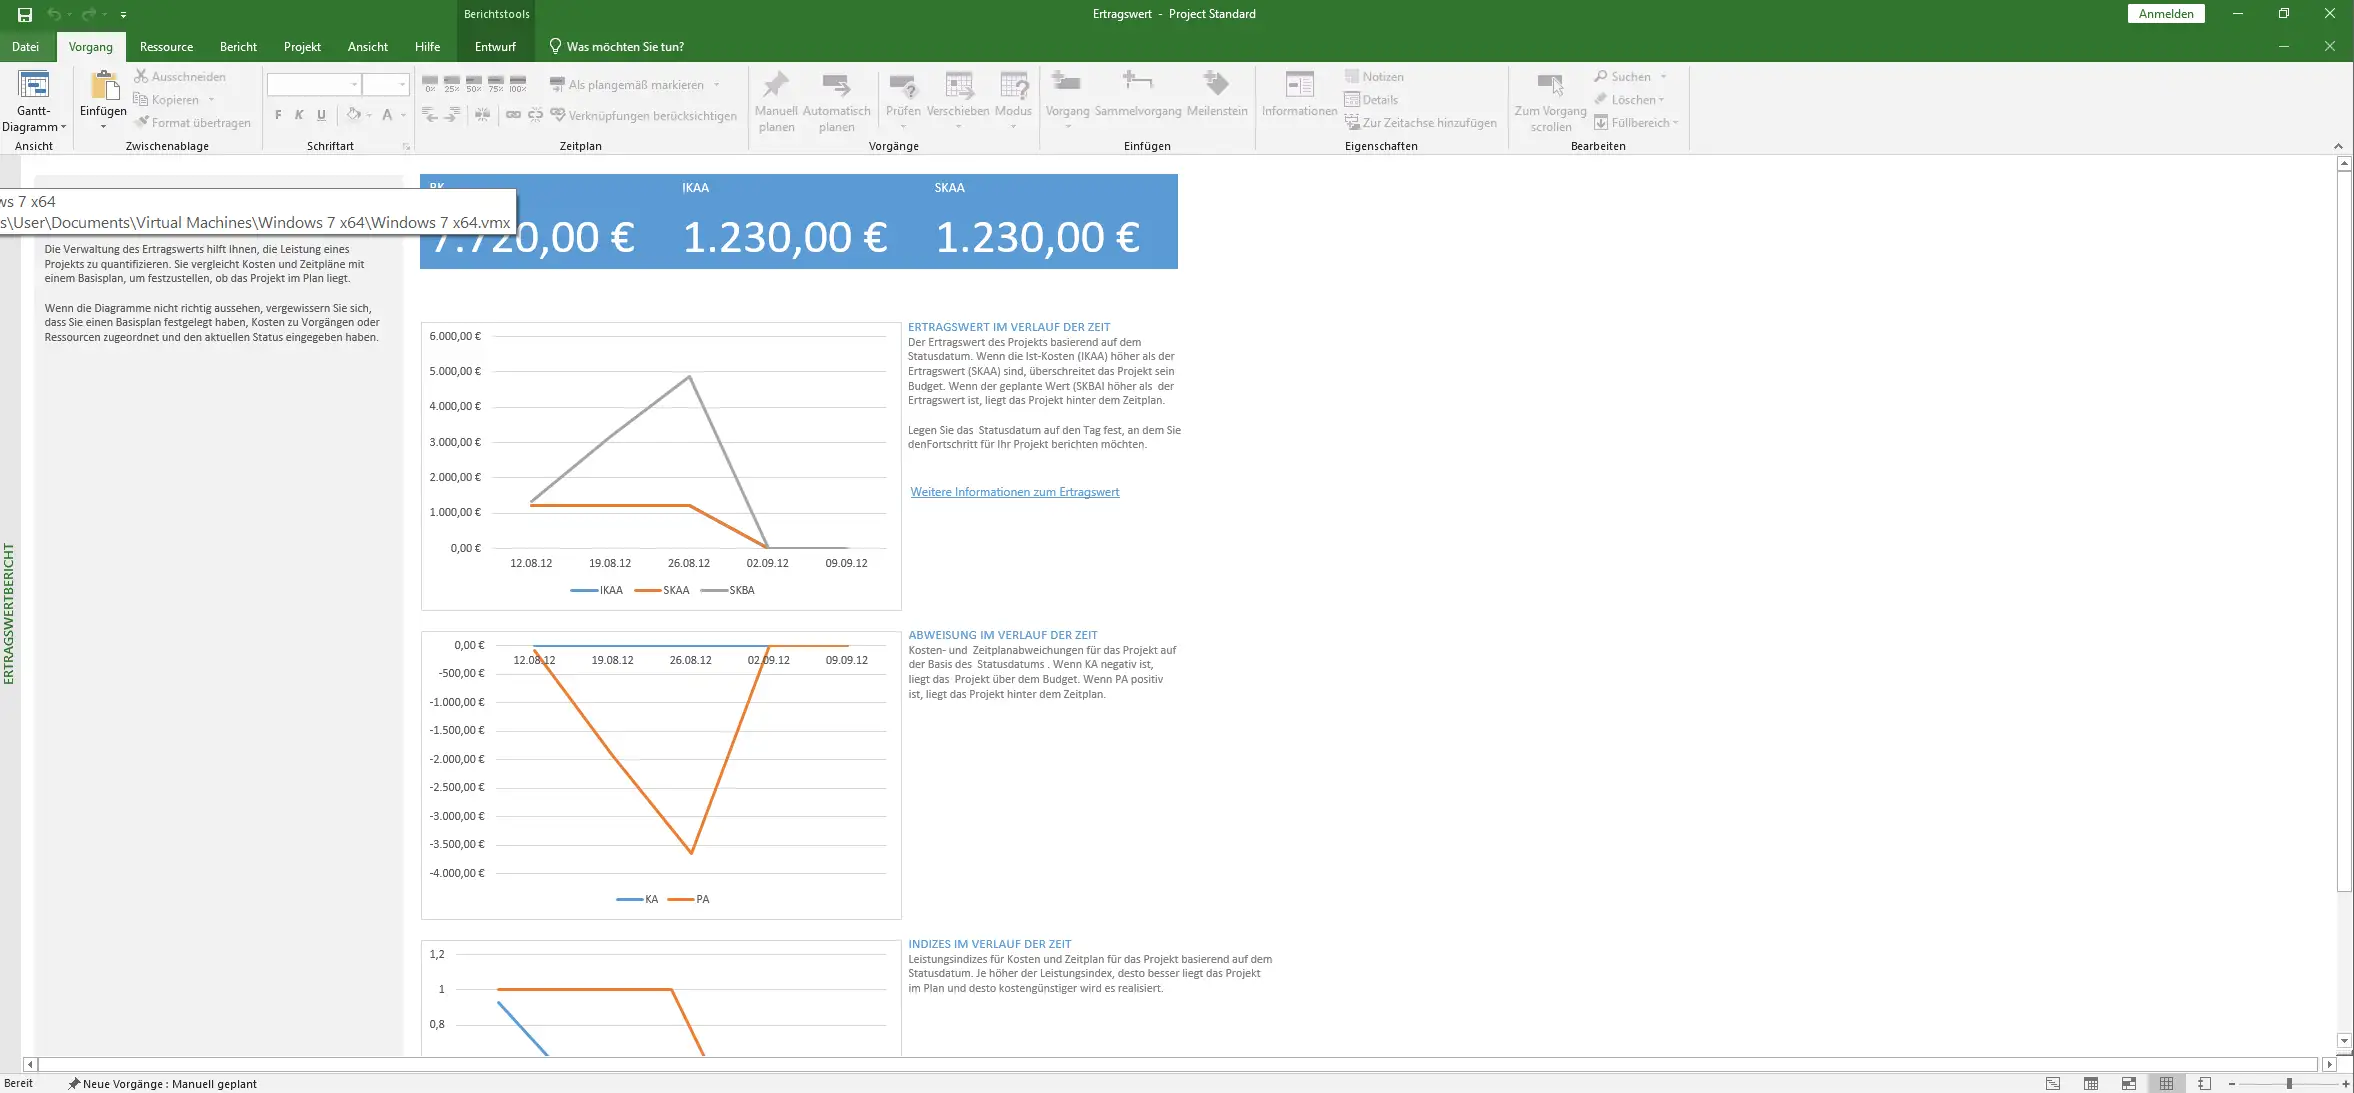Toggle underline formatting (U)

321,115
